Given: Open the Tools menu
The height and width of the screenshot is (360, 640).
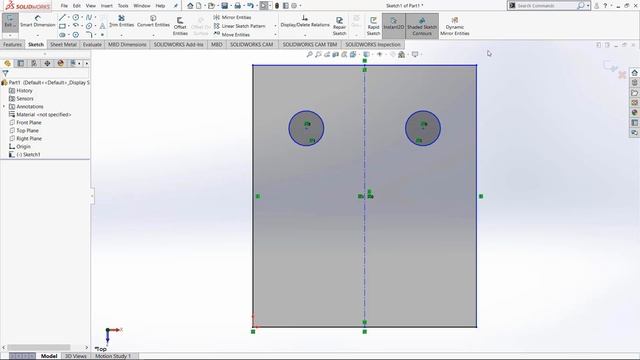Looking at the screenshot, I should click(123, 6).
